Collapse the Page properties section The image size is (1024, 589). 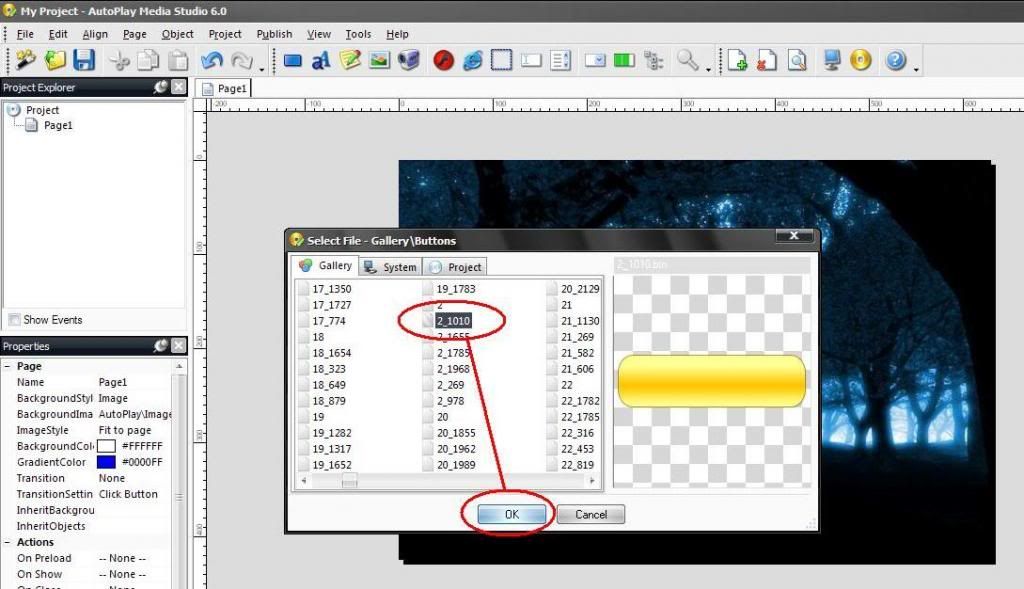(x=8, y=367)
